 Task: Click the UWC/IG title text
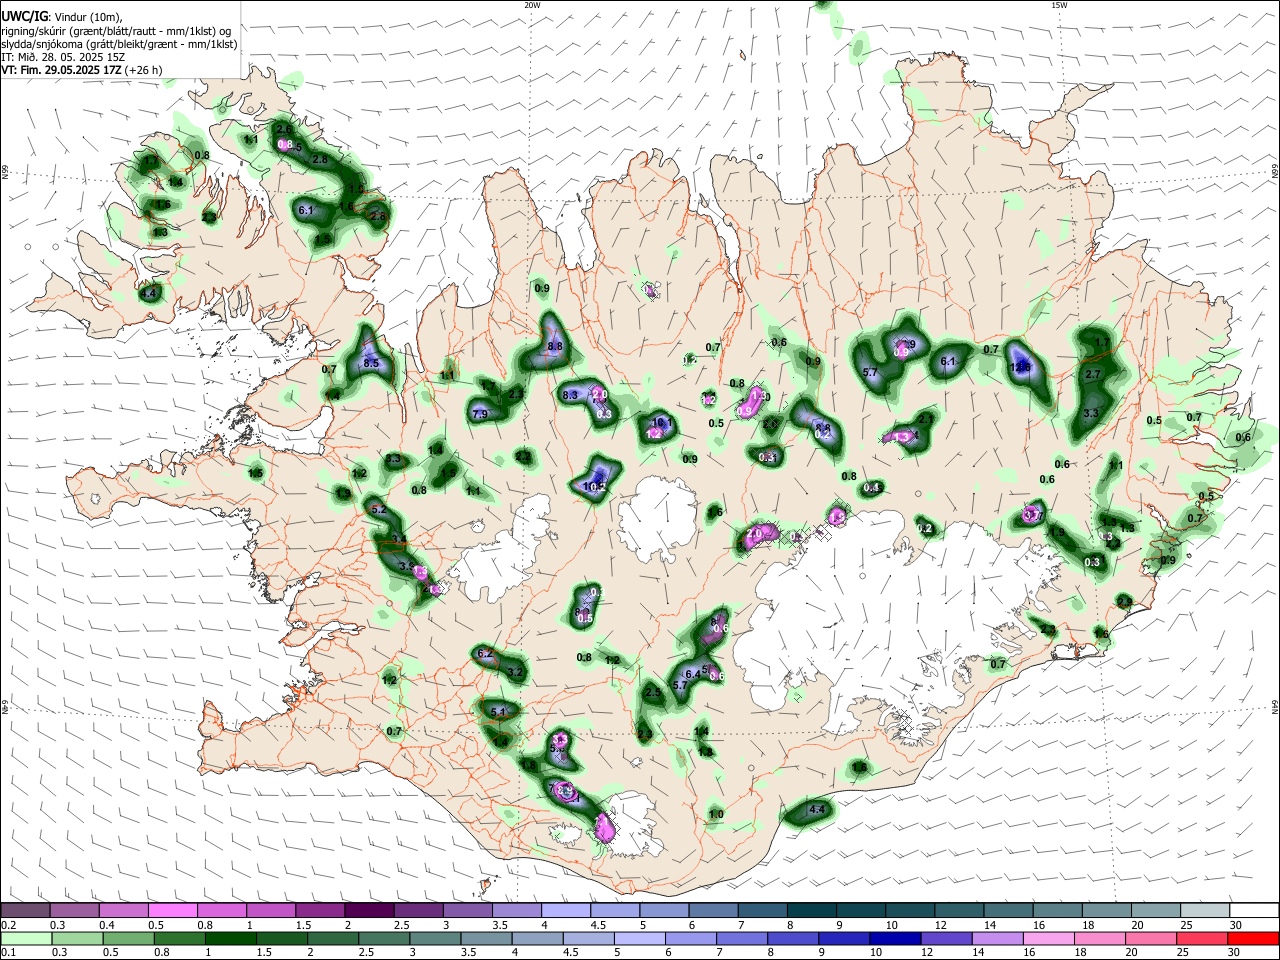24,16
